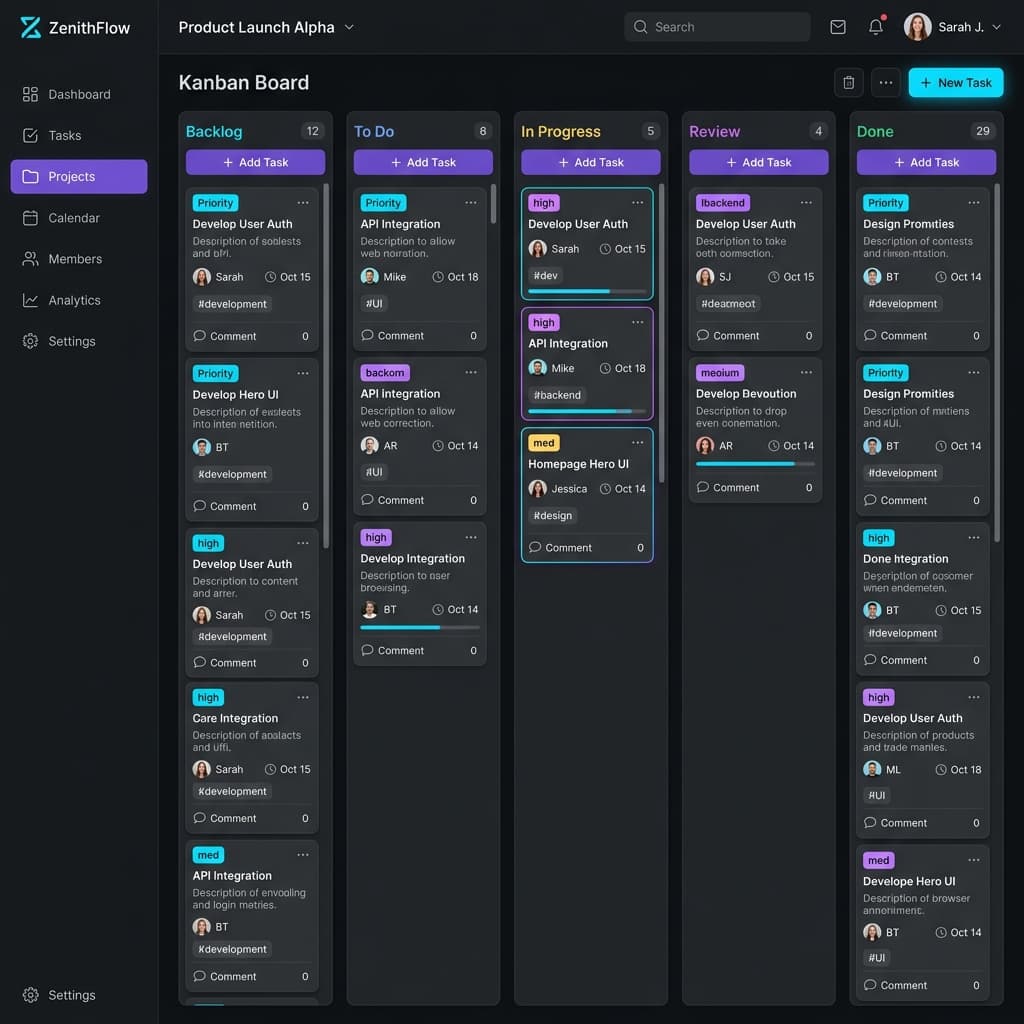Click ML avatar on Done Develop User Auth
Viewport: 1024px width, 1024px height.
[x=872, y=769]
